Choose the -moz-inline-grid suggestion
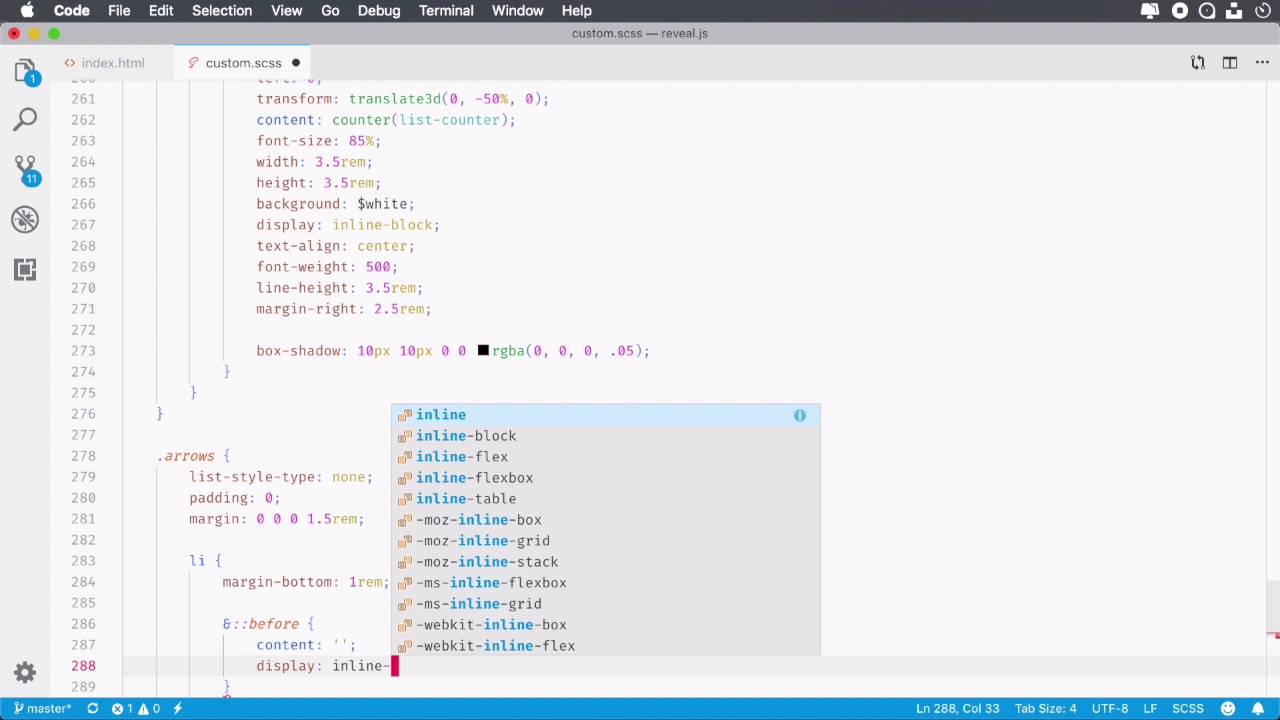This screenshot has width=1280, height=720. 605,541
